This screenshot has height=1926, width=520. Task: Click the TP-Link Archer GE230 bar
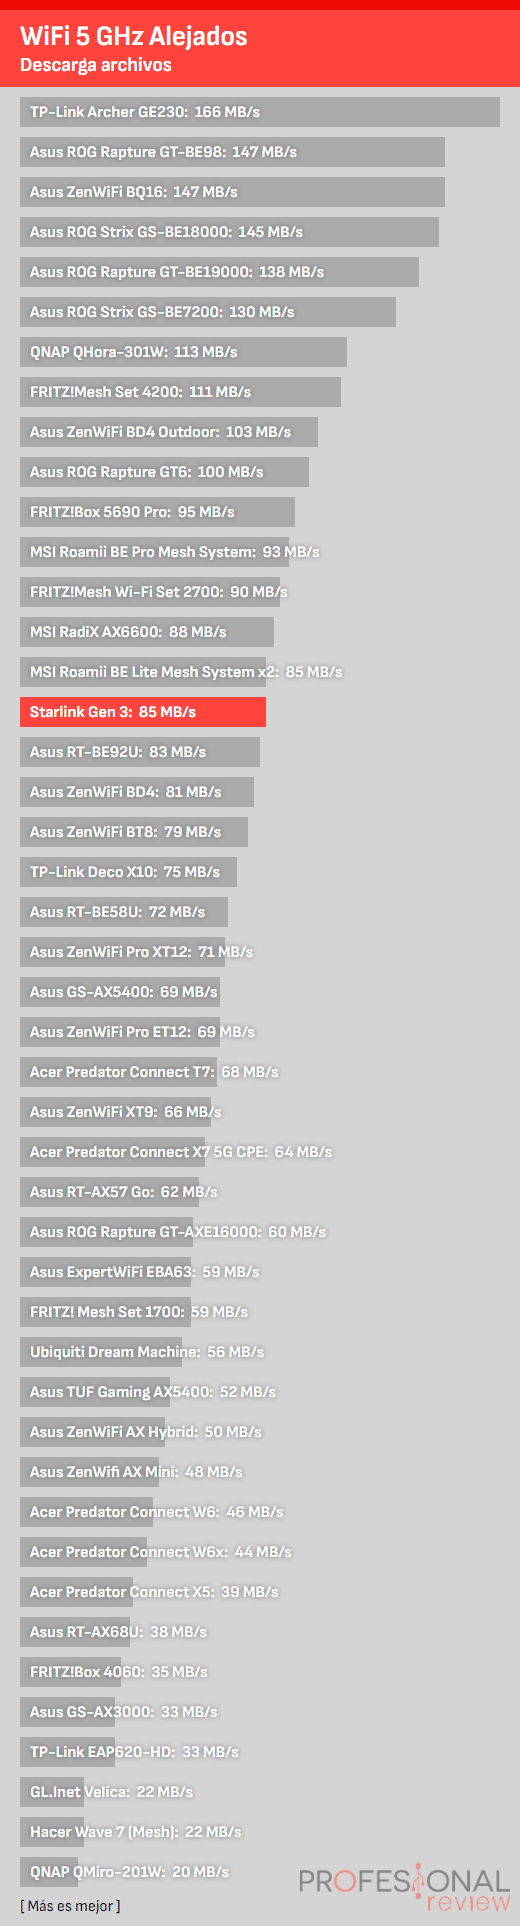coord(260,112)
